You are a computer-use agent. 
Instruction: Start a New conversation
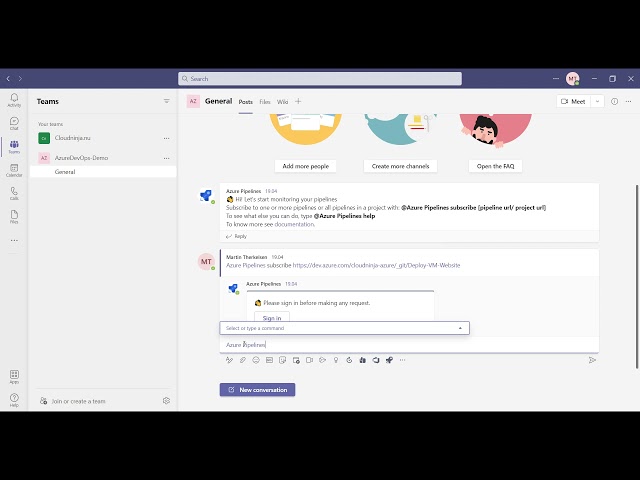pos(257,390)
